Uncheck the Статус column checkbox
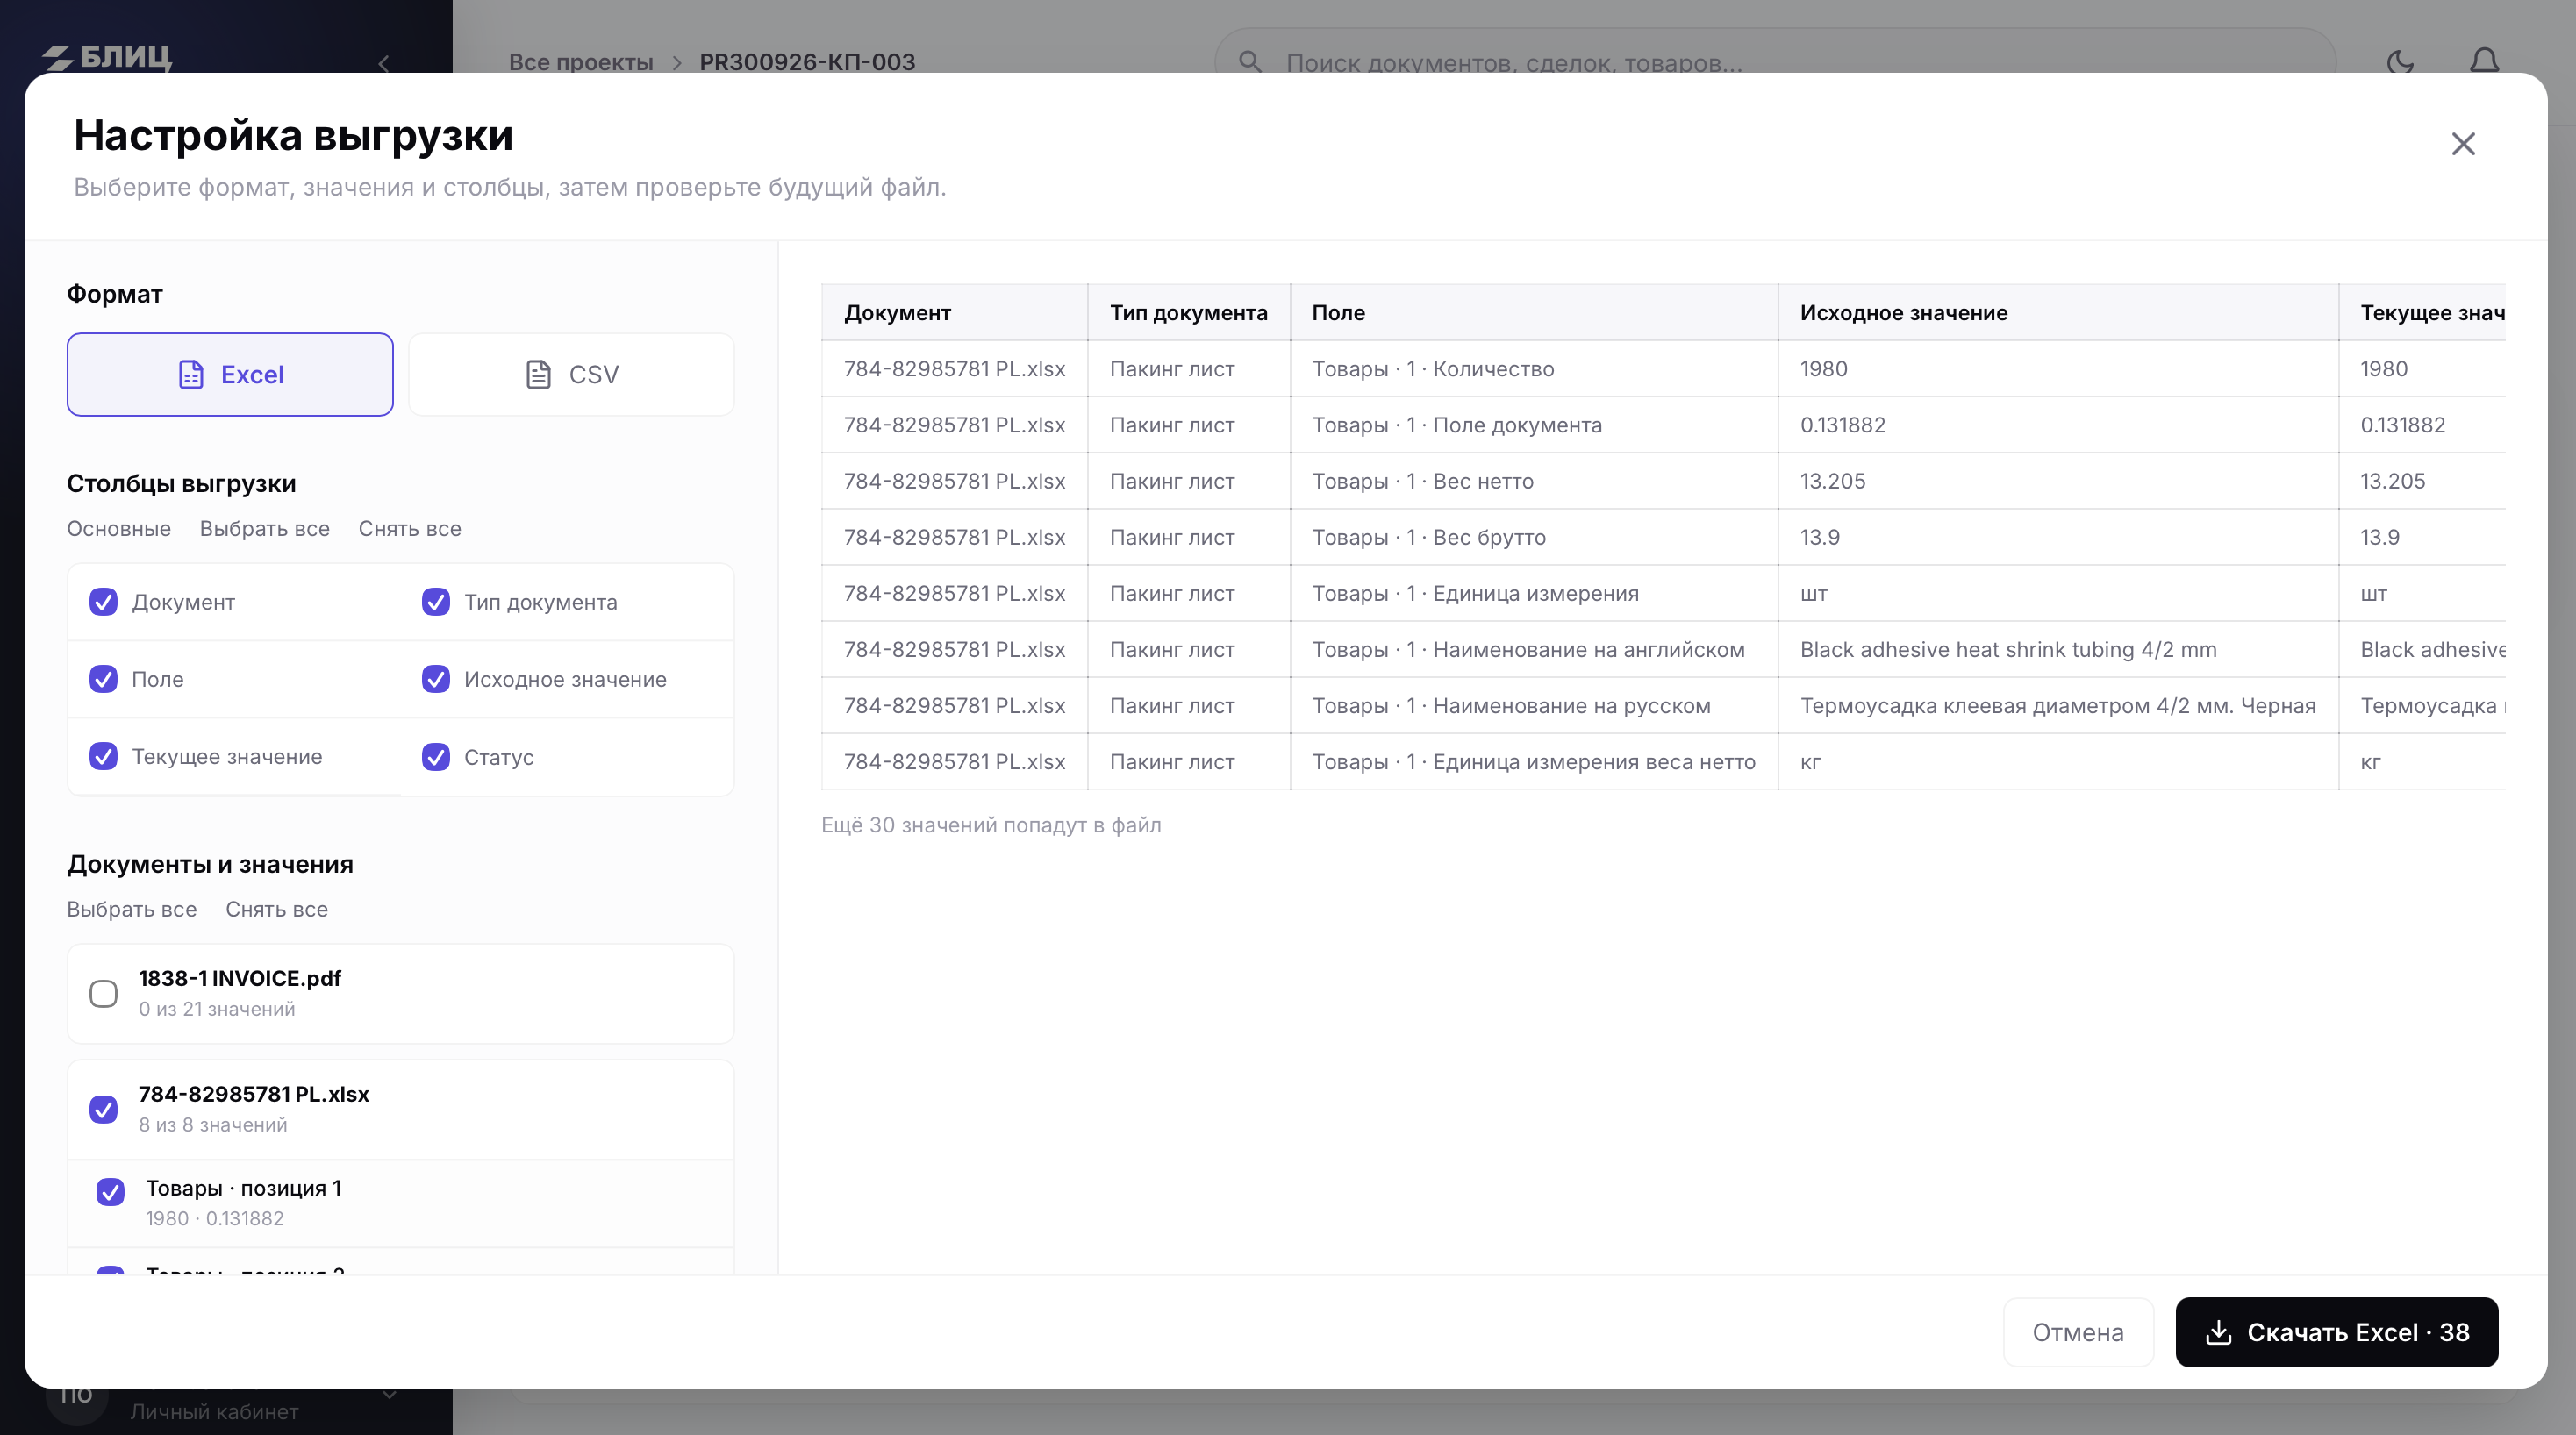This screenshot has height=1435, width=2576. (x=435, y=757)
